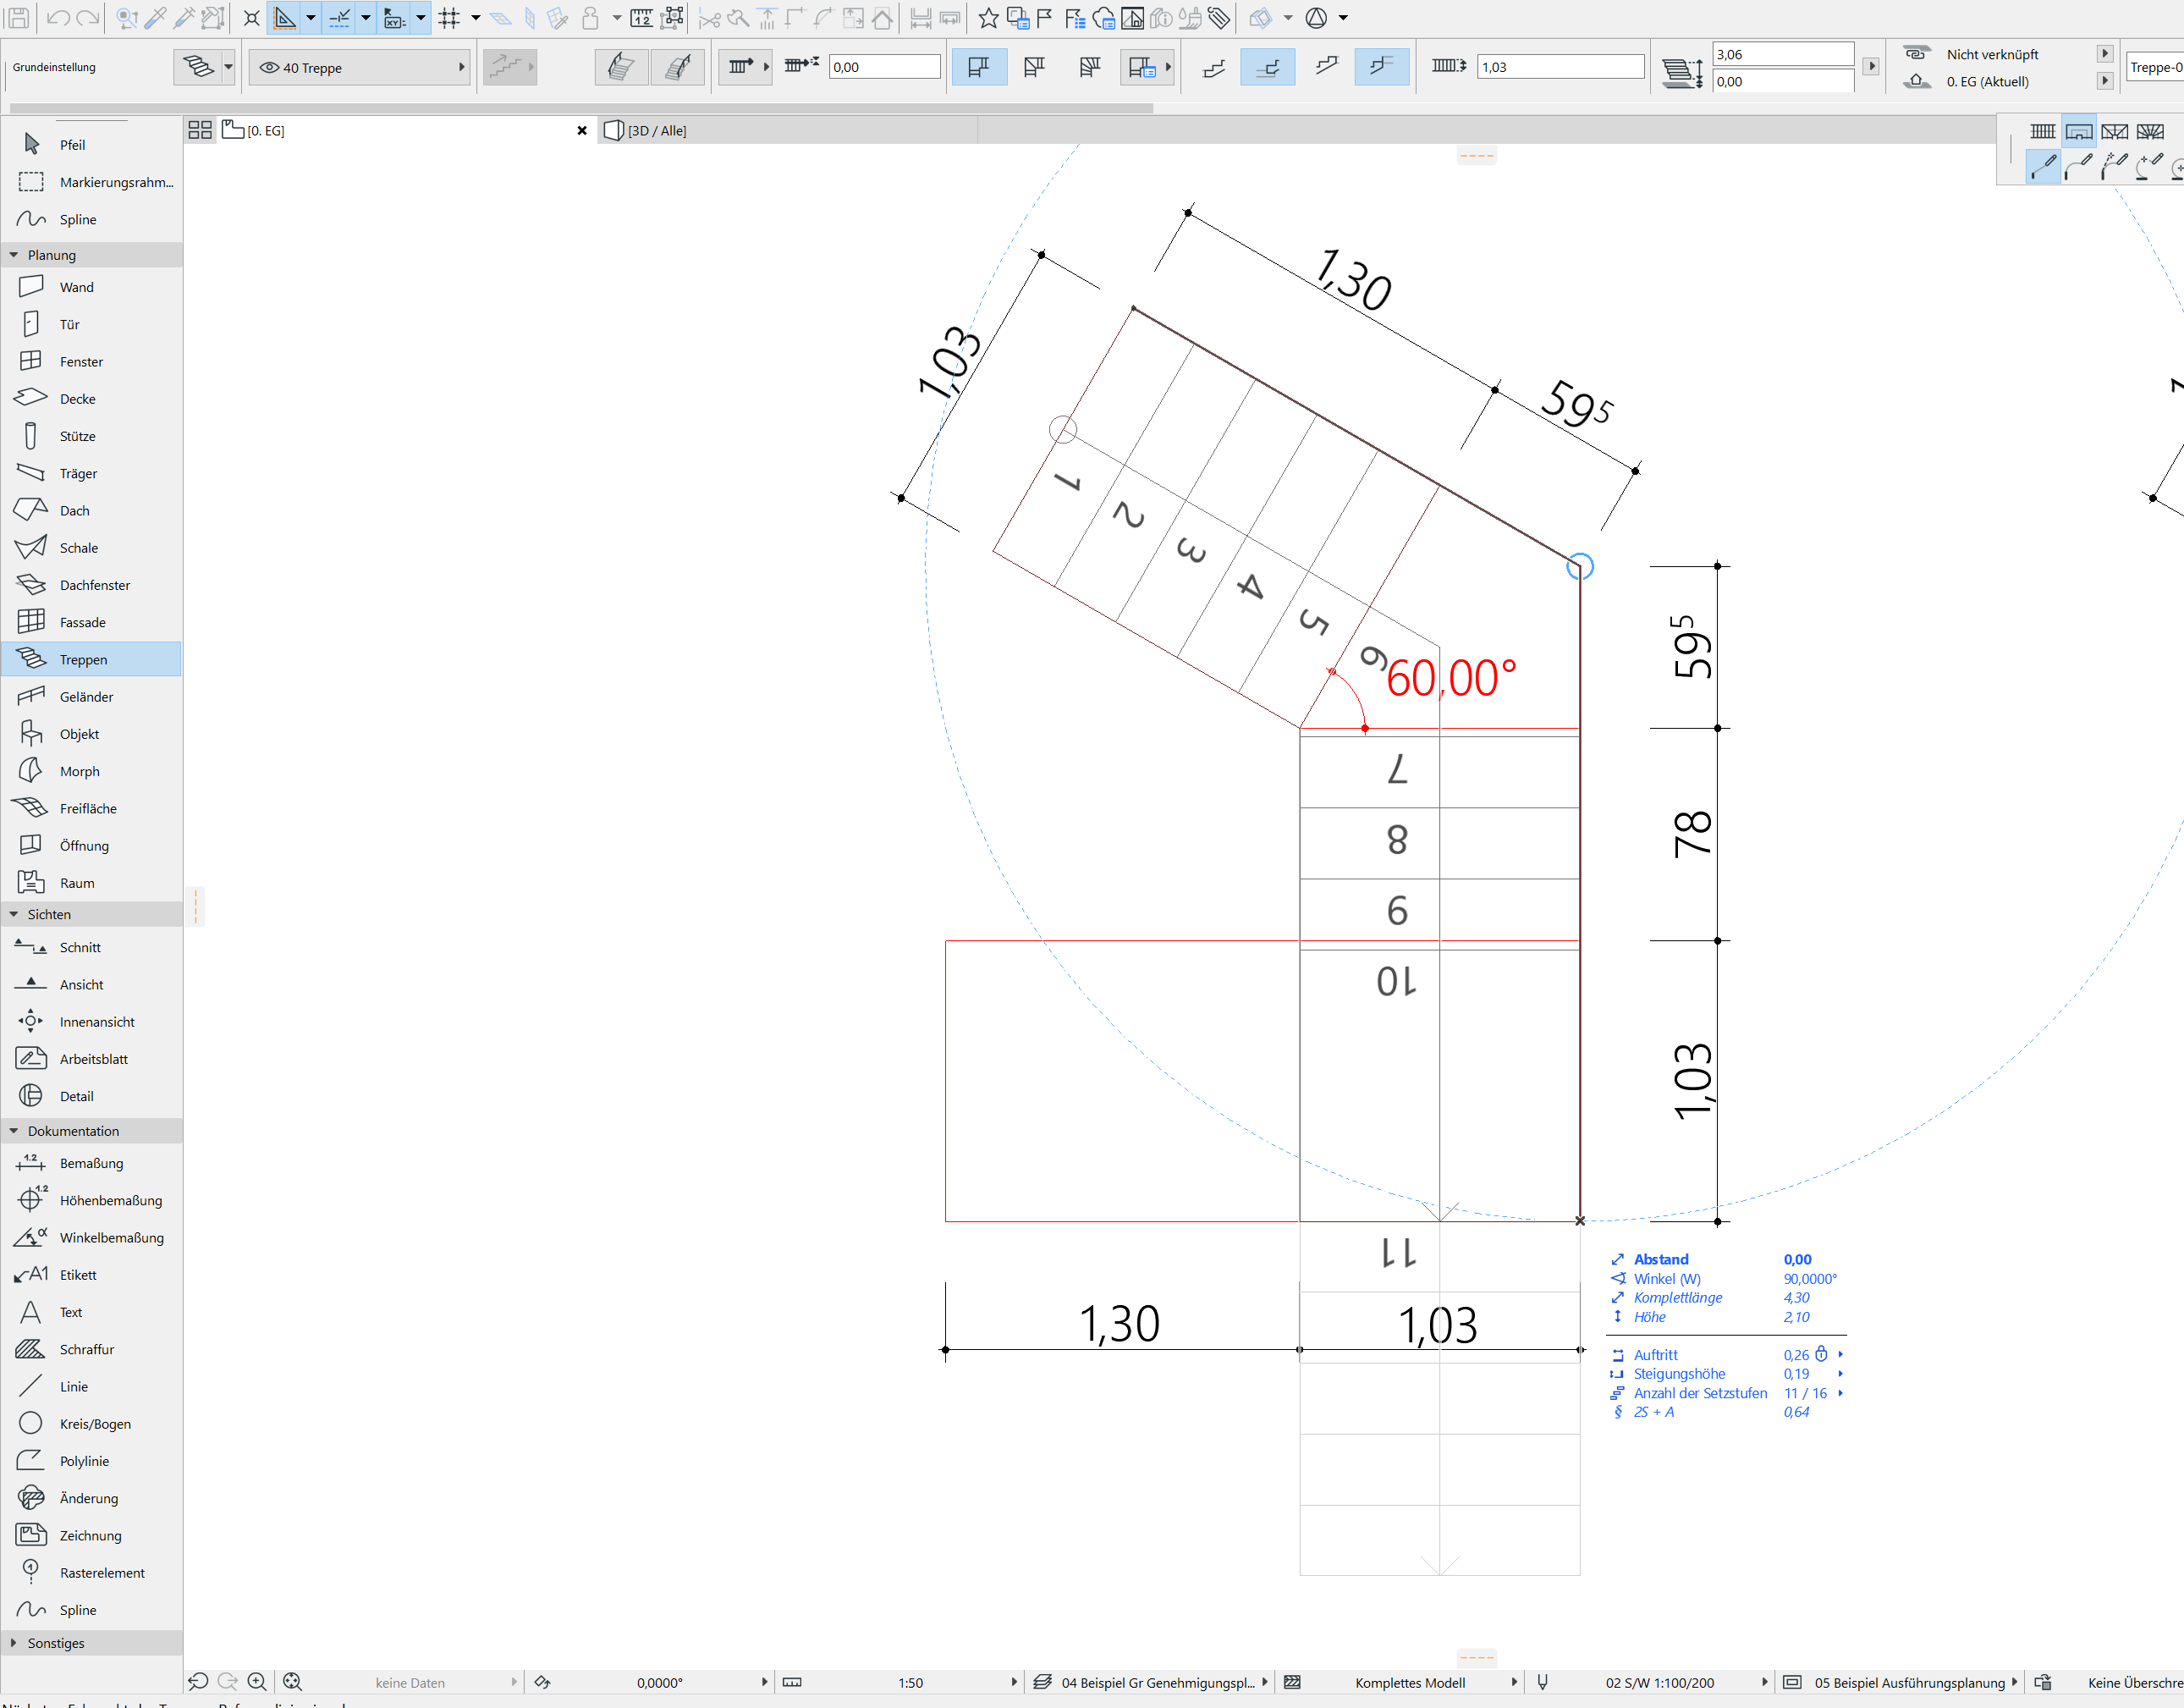Choose the Morph tool
Image resolution: width=2184 pixels, height=1708 pixels.
pos(79,771)
